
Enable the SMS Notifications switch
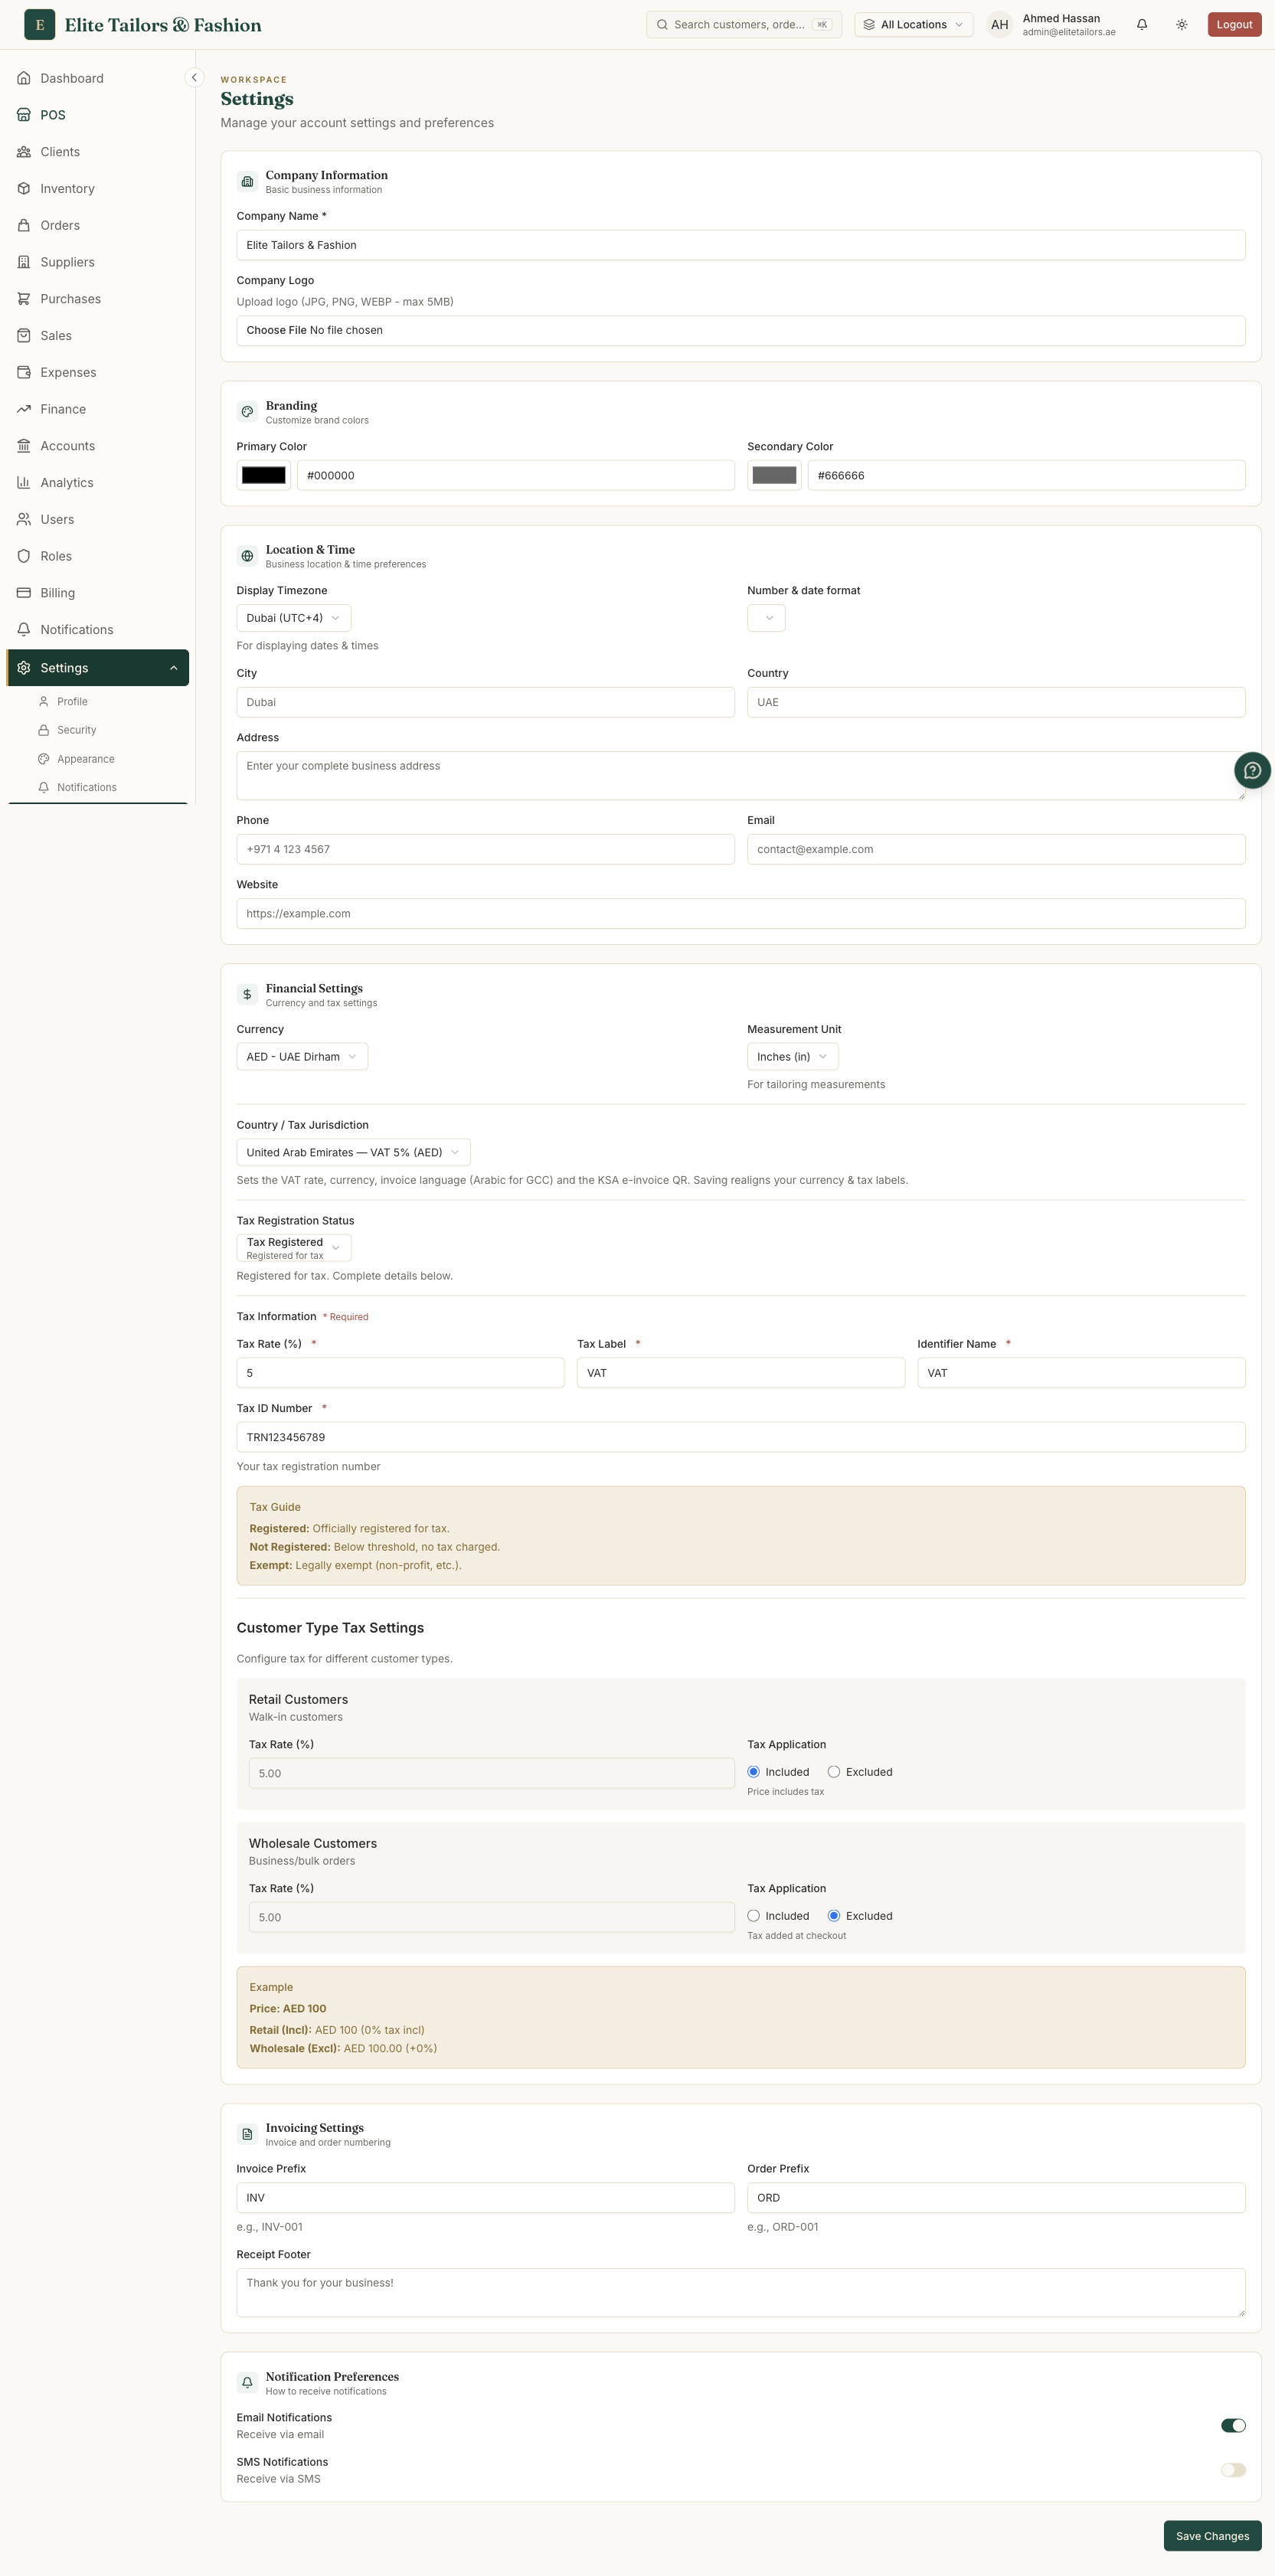pyautogui.click(x=1233, y=2470)
